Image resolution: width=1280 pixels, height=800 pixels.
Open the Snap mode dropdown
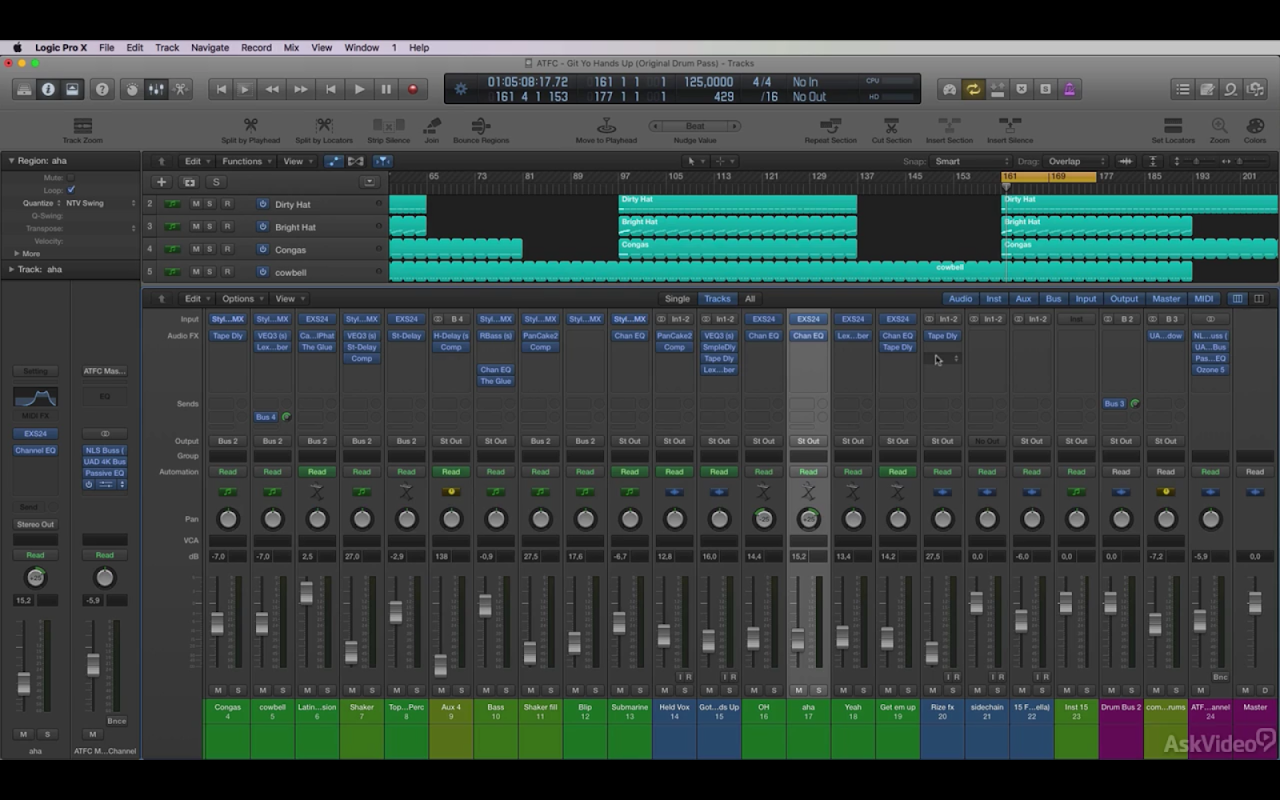(x=970, y=161)
